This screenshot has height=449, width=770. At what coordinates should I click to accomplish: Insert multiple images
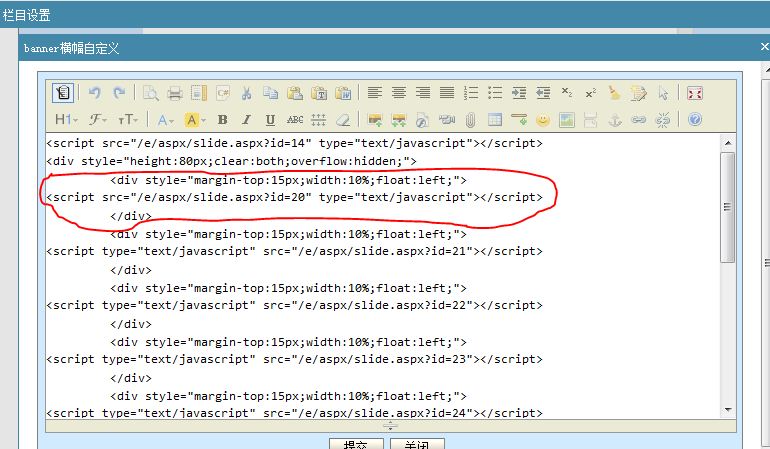pos(399,119)
